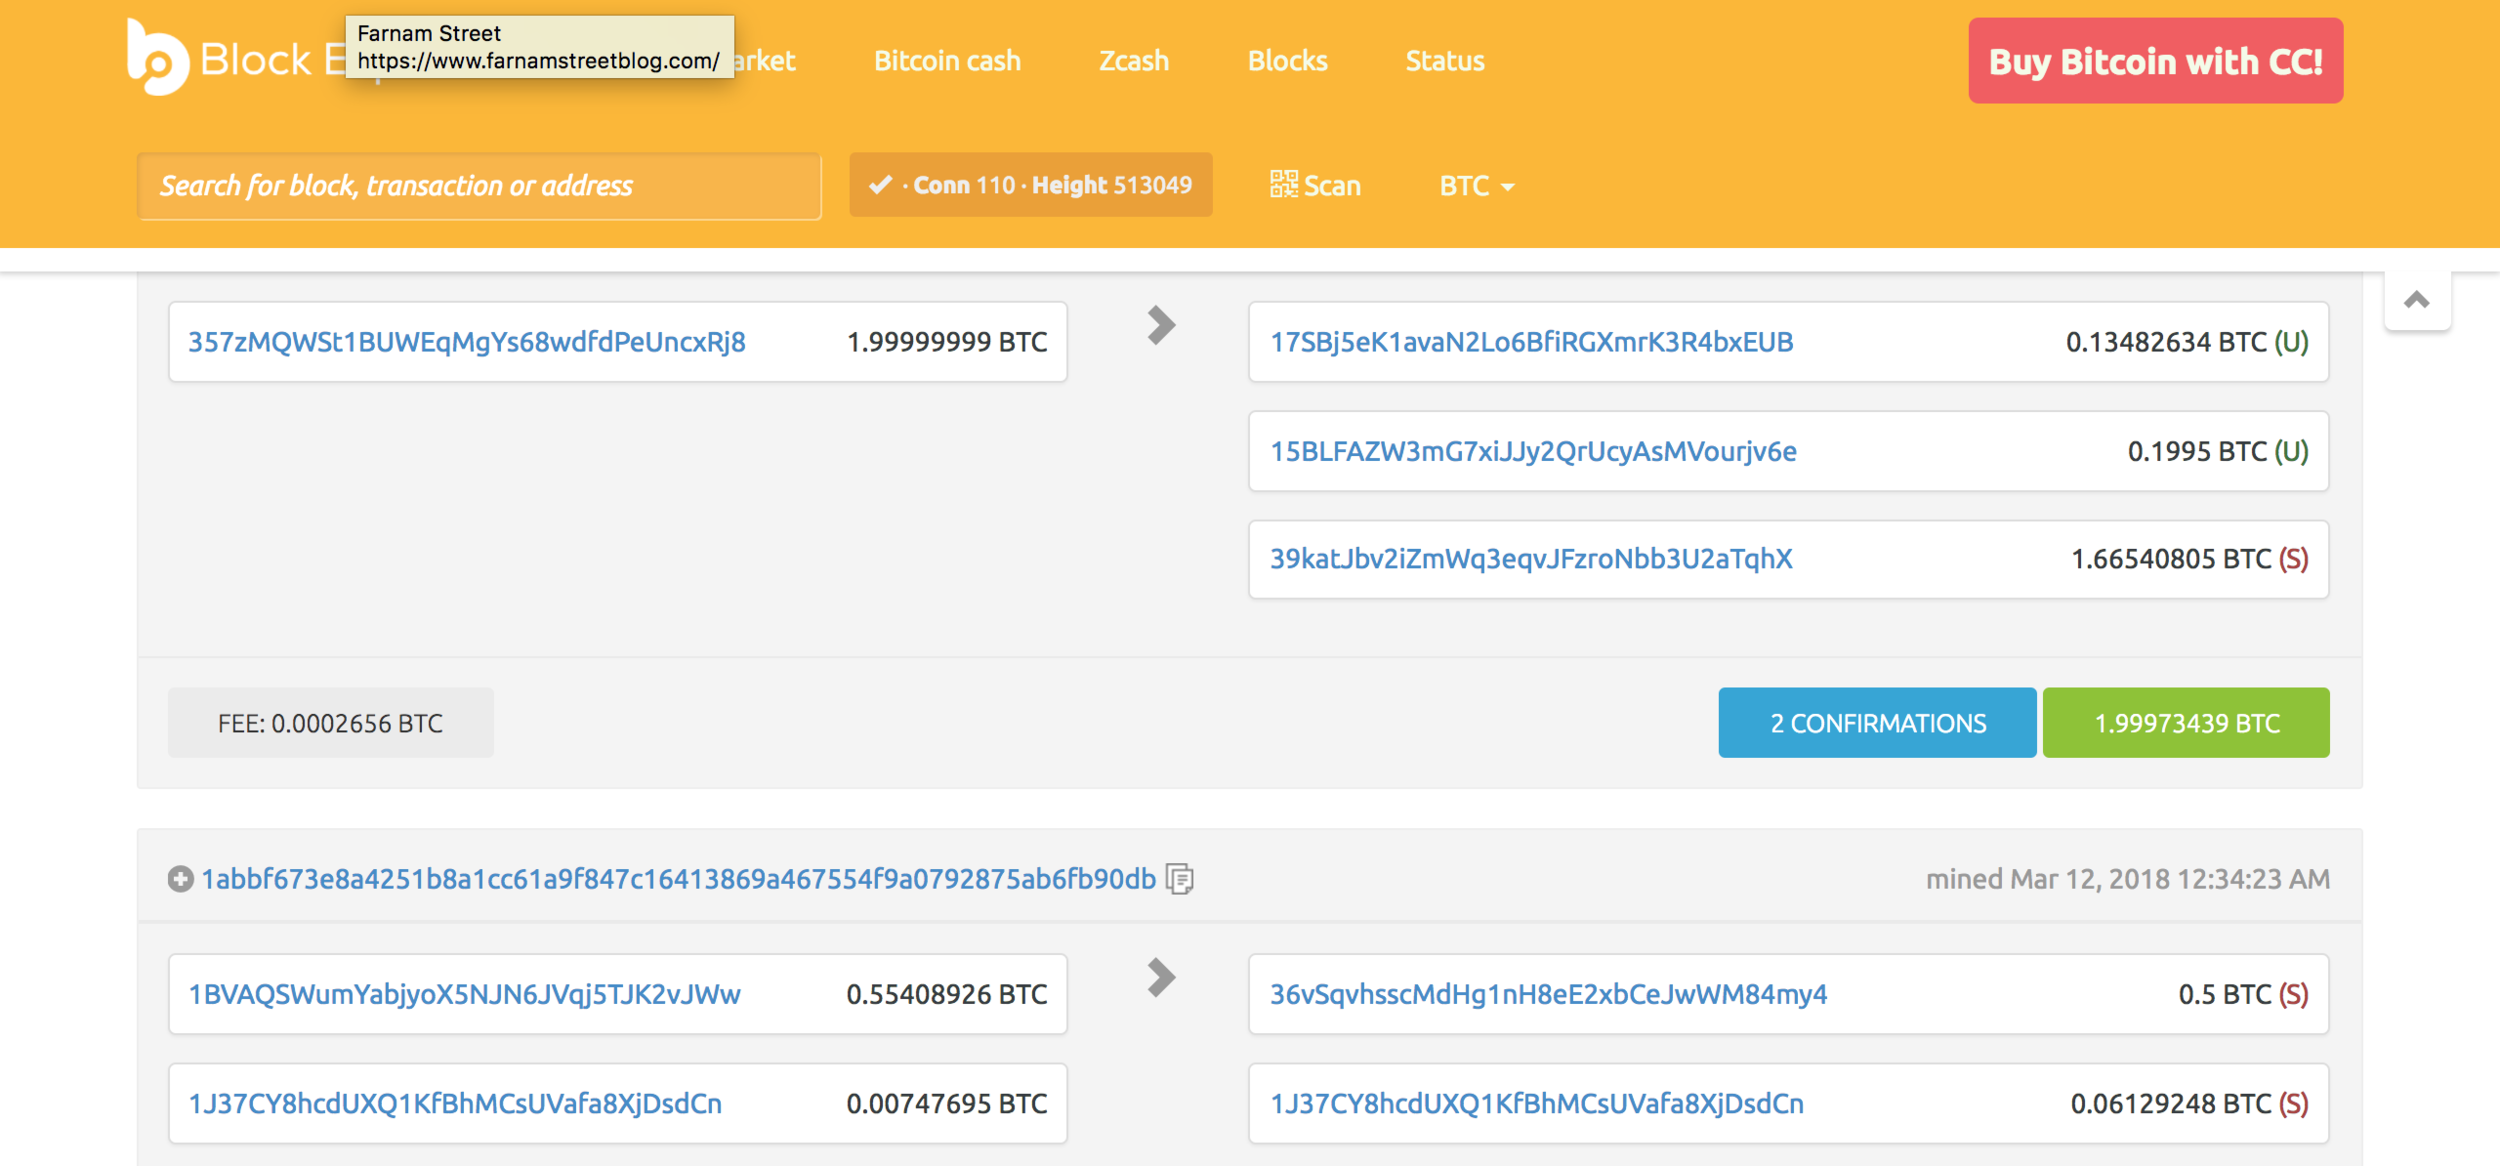2500x1166 pixels.
Task: Click the (U) marker on 0.1995 BTC
Action: coord(2291,451)
